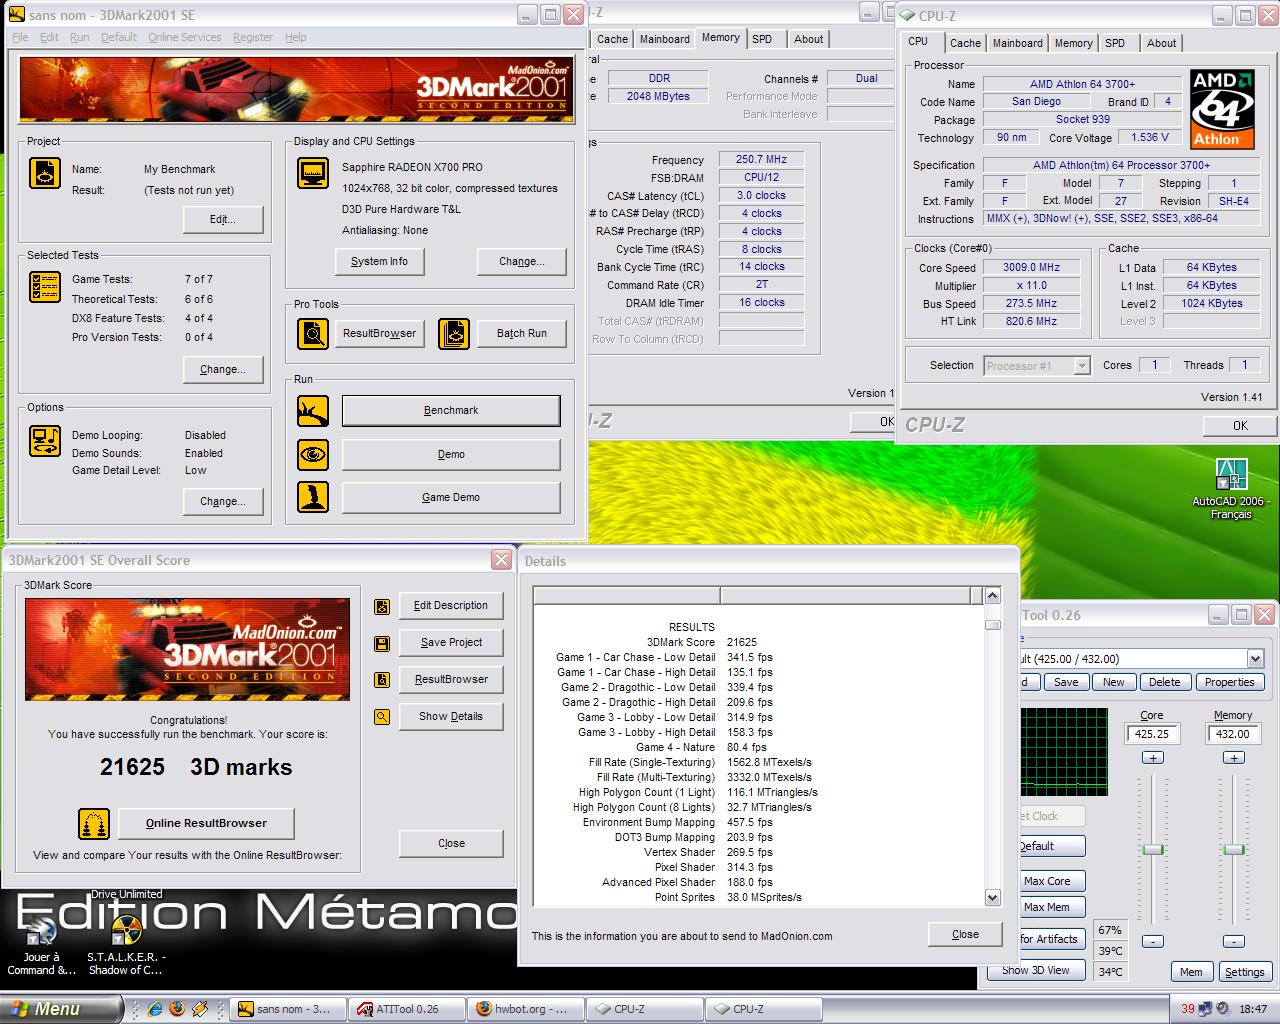Click the ResultBrowser icon in Overall Score window
The width and height of the screenshot is (1280, 1024).
(381, 680)
